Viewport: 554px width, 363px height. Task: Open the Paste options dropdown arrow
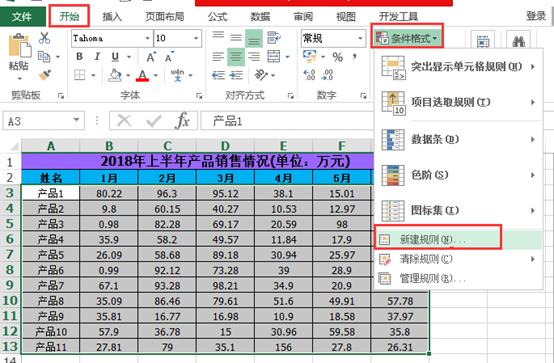(x=19, y=78)
